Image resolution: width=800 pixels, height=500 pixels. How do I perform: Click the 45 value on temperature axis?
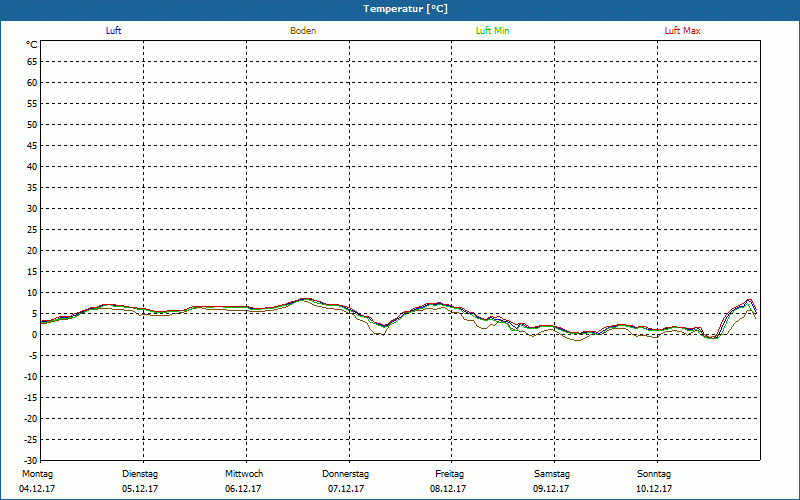[x=32, y=145]
